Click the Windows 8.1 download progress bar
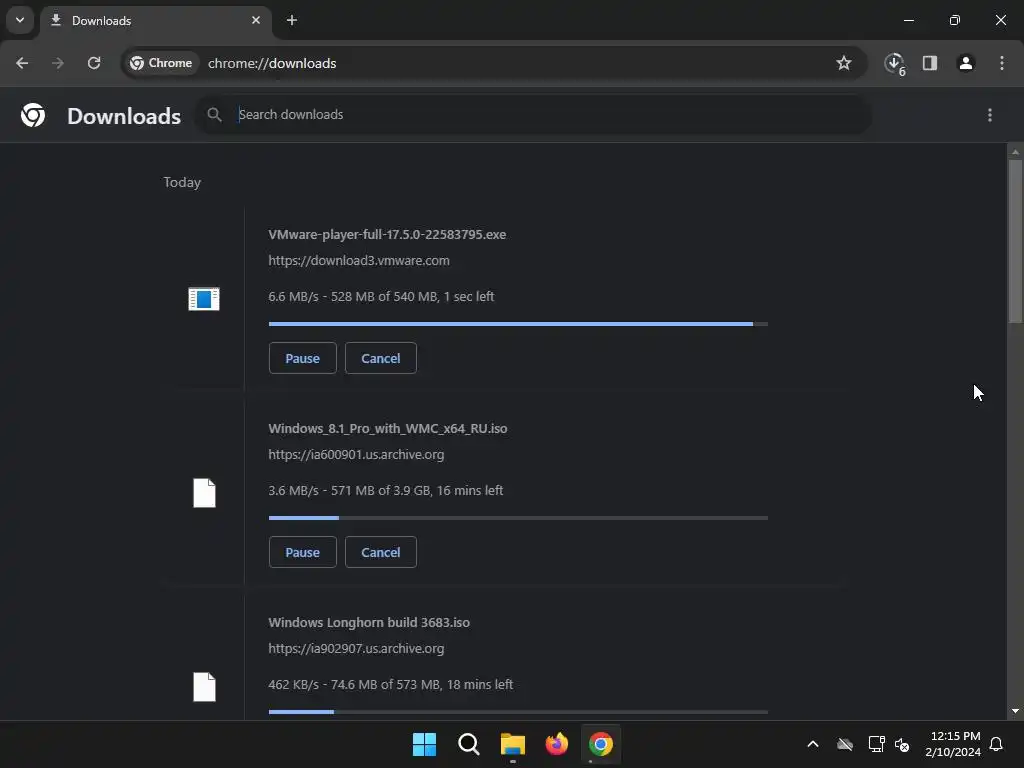Image resolution: width=1024 pixels, height=768 pixels. click(x=518, y=518)
